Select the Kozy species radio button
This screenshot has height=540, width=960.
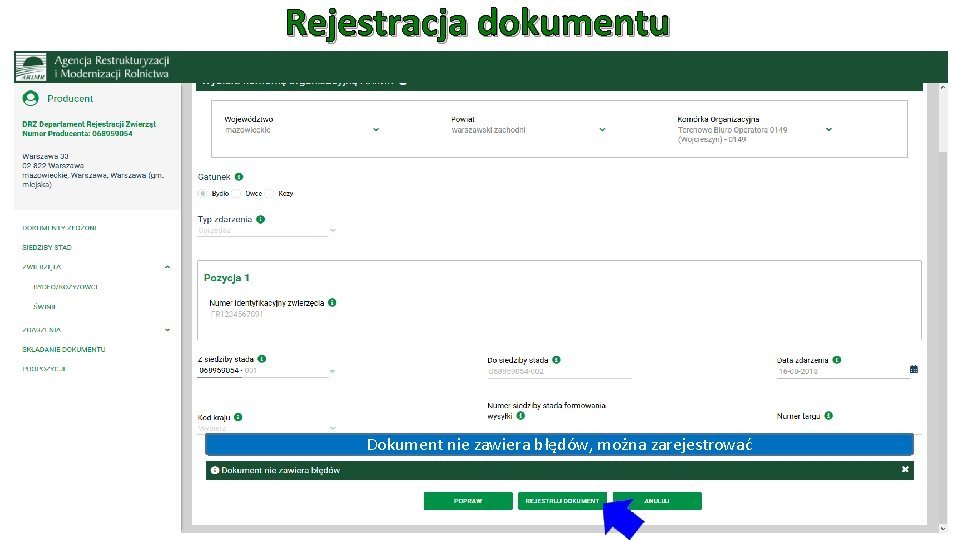click(269, 193)
